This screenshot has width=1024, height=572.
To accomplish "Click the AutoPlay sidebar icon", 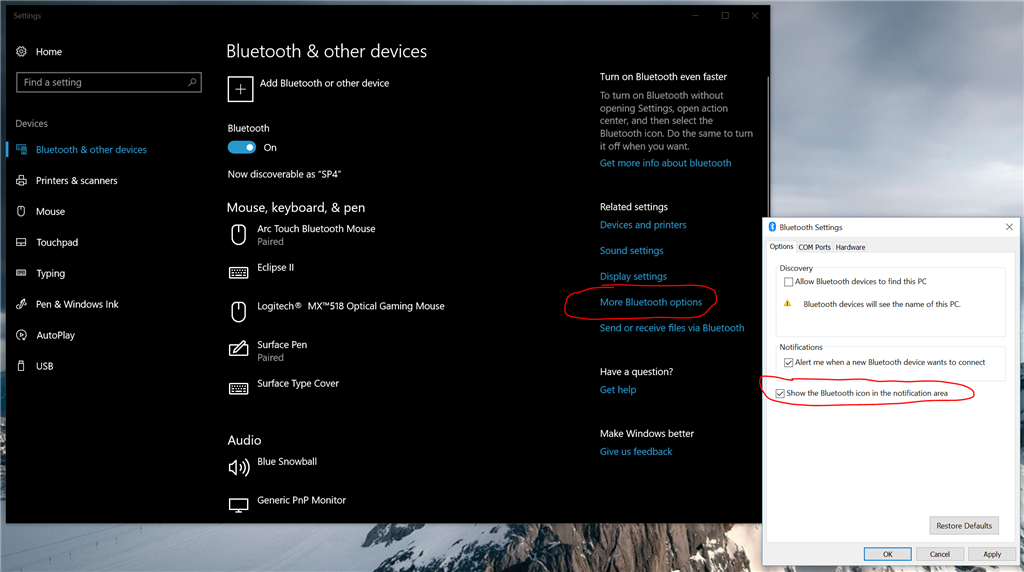I will pyautogui.click(x=22, y=335).
